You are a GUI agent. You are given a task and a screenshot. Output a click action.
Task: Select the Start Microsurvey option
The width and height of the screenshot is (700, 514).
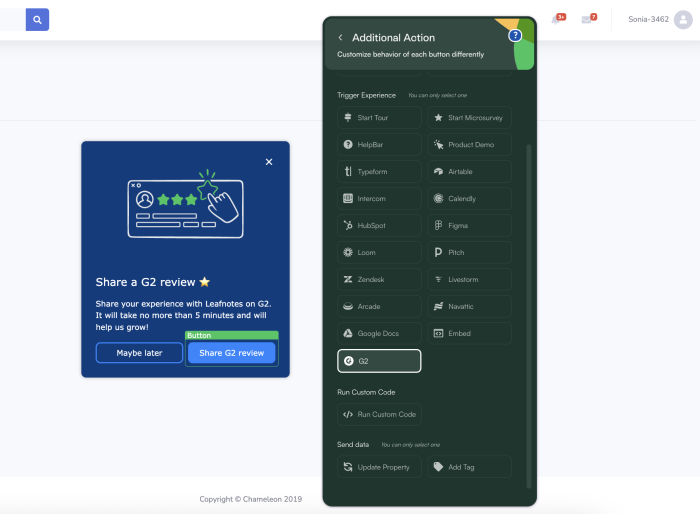(470, 118)
